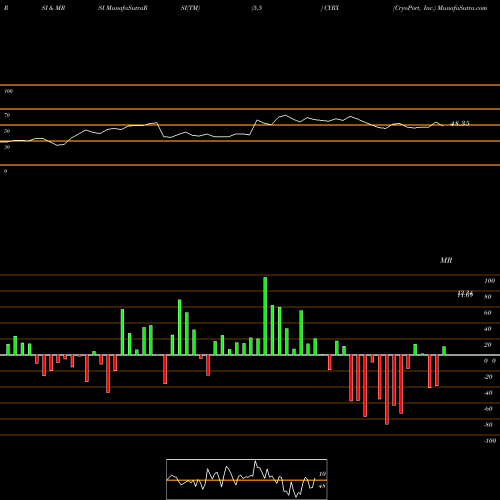Click the MR panel title label
500x500 pixels.
446,260
